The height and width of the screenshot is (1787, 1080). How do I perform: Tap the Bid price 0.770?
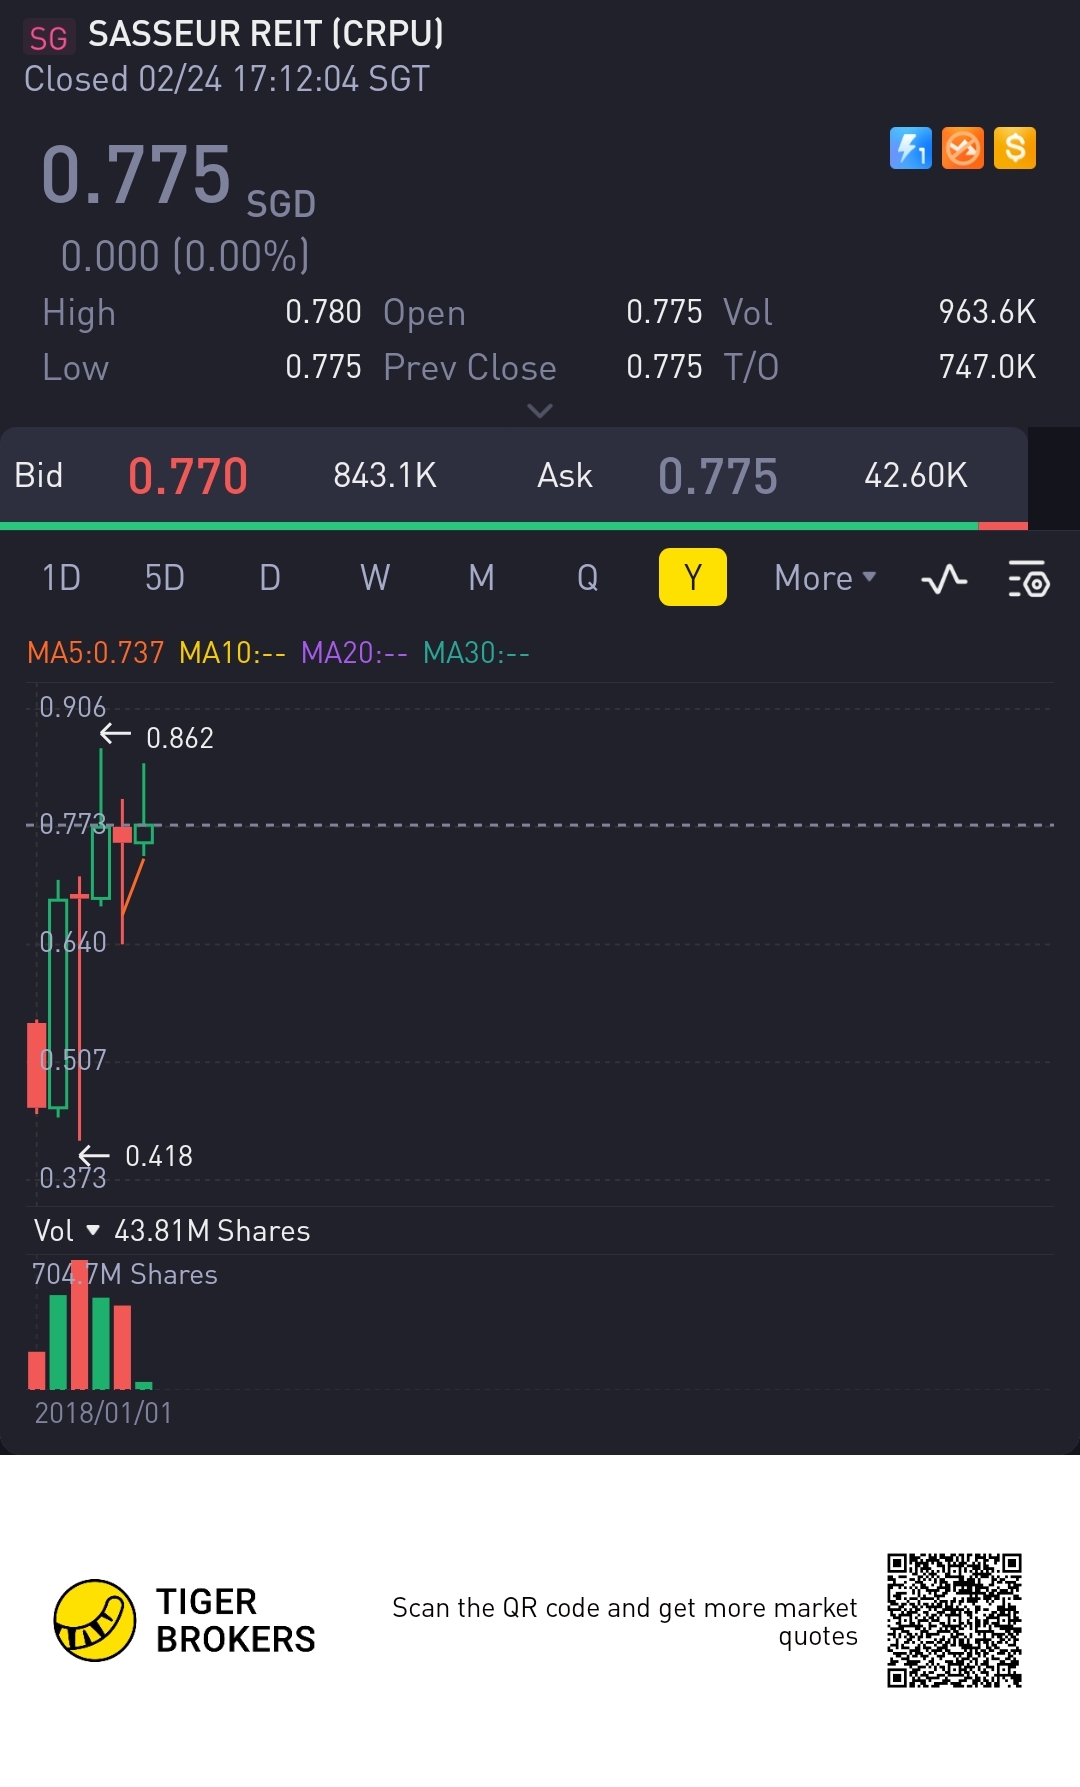[188, 476]
